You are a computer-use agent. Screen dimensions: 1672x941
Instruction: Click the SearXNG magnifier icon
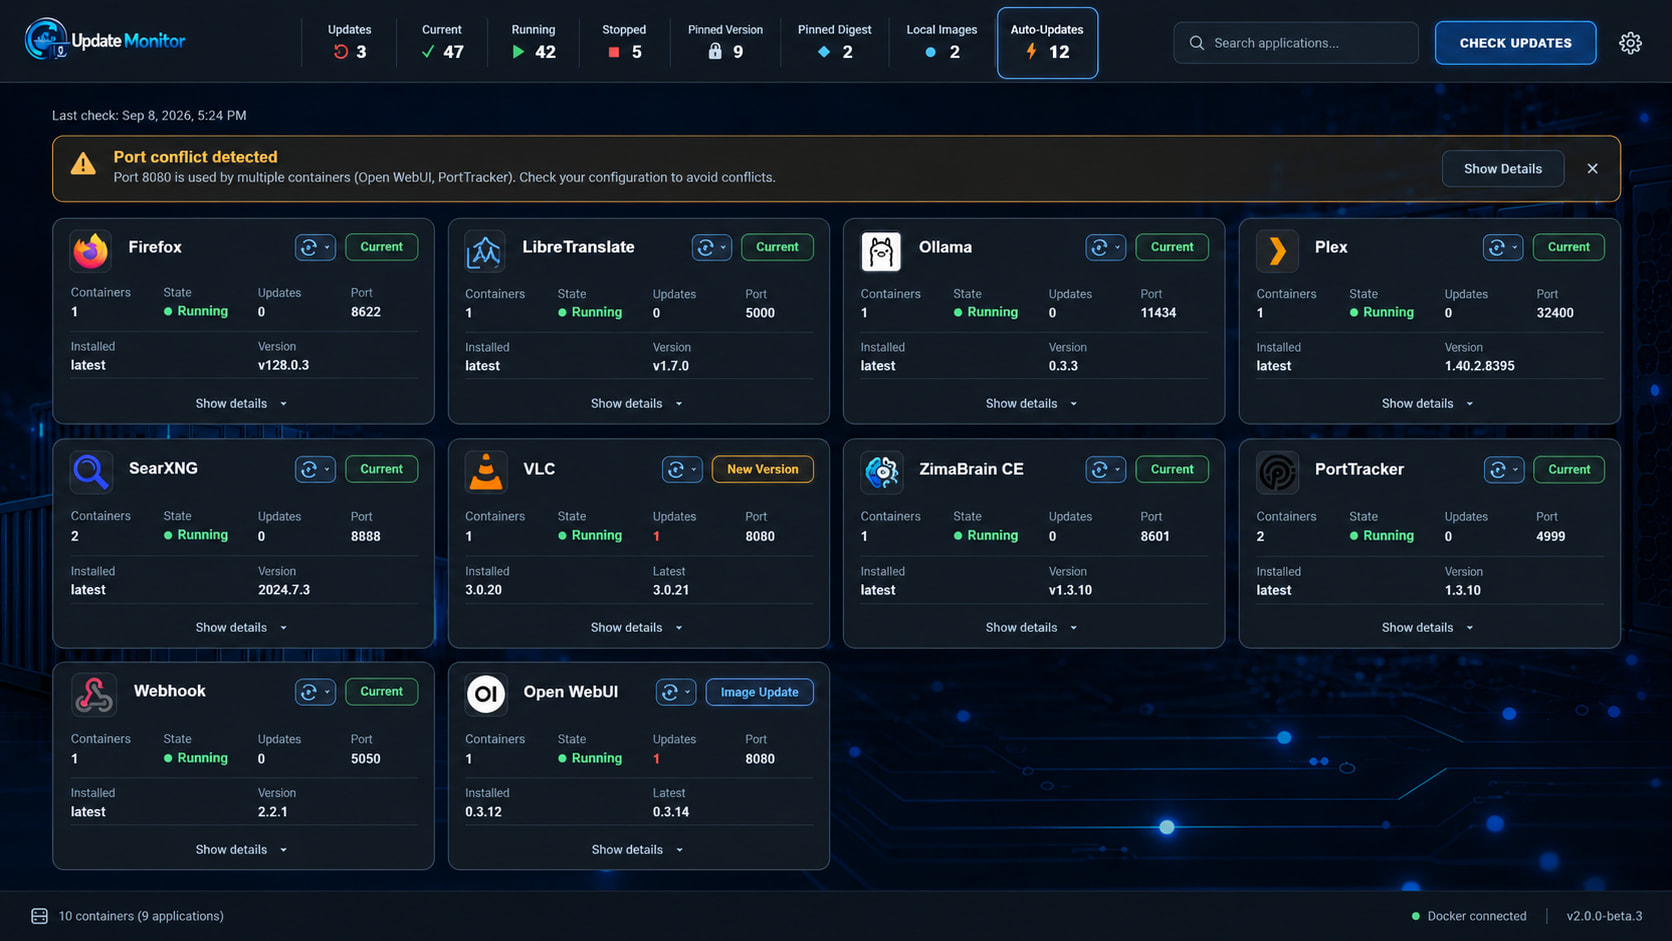pyautogui.click(x=90, y=472)
